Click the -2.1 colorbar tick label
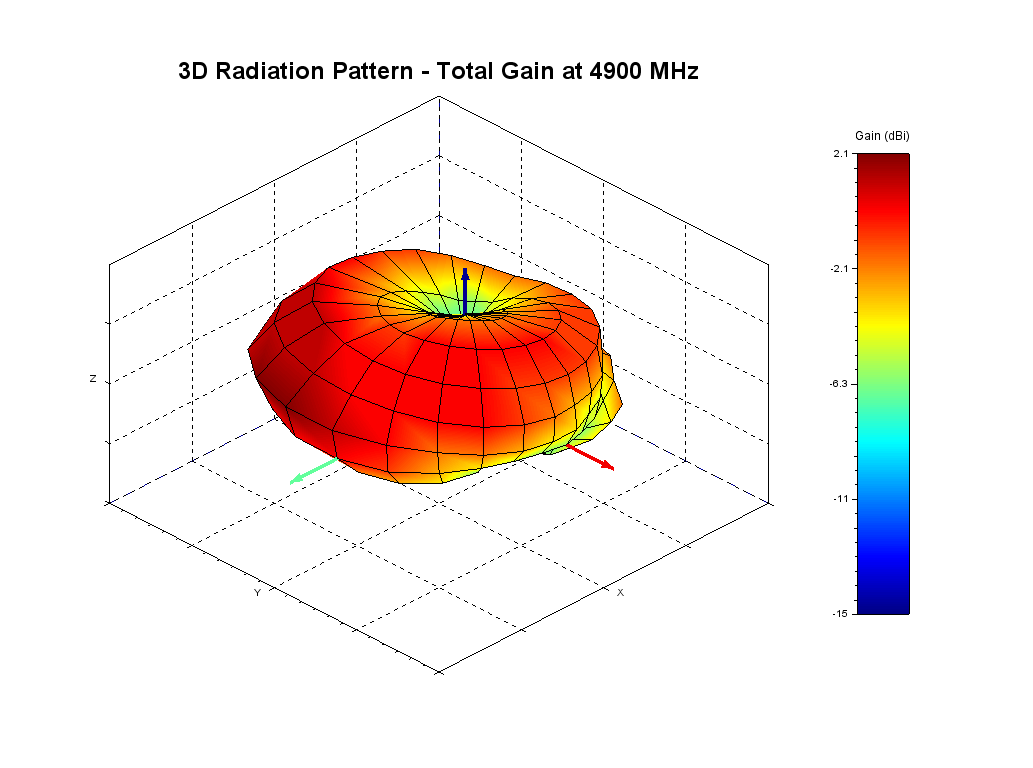 point(840,268)
